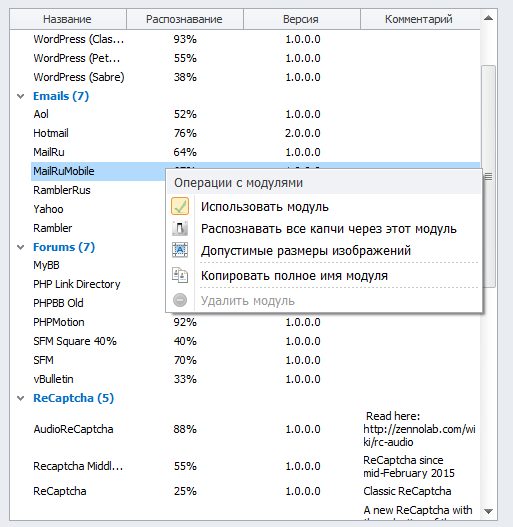Sort by the Версия column header

(x=302, y=19)
